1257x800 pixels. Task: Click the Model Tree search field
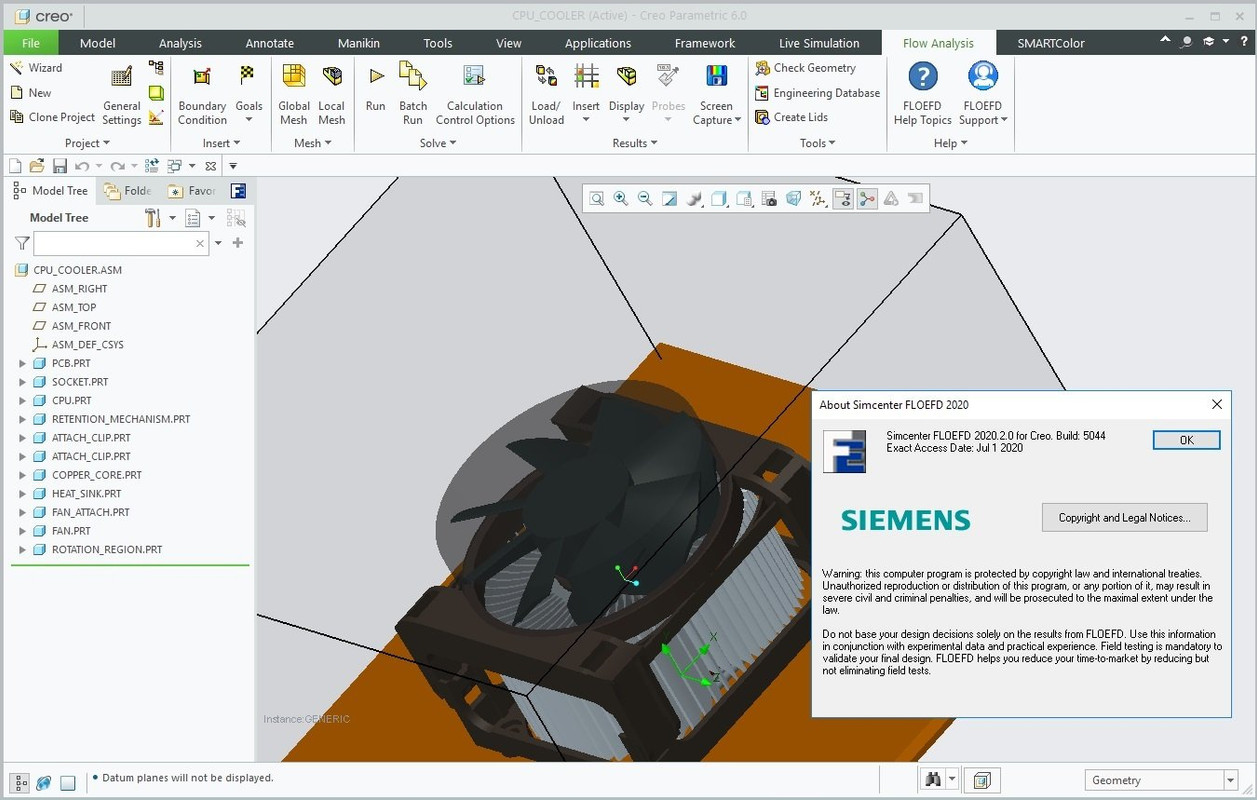(121, 243)
